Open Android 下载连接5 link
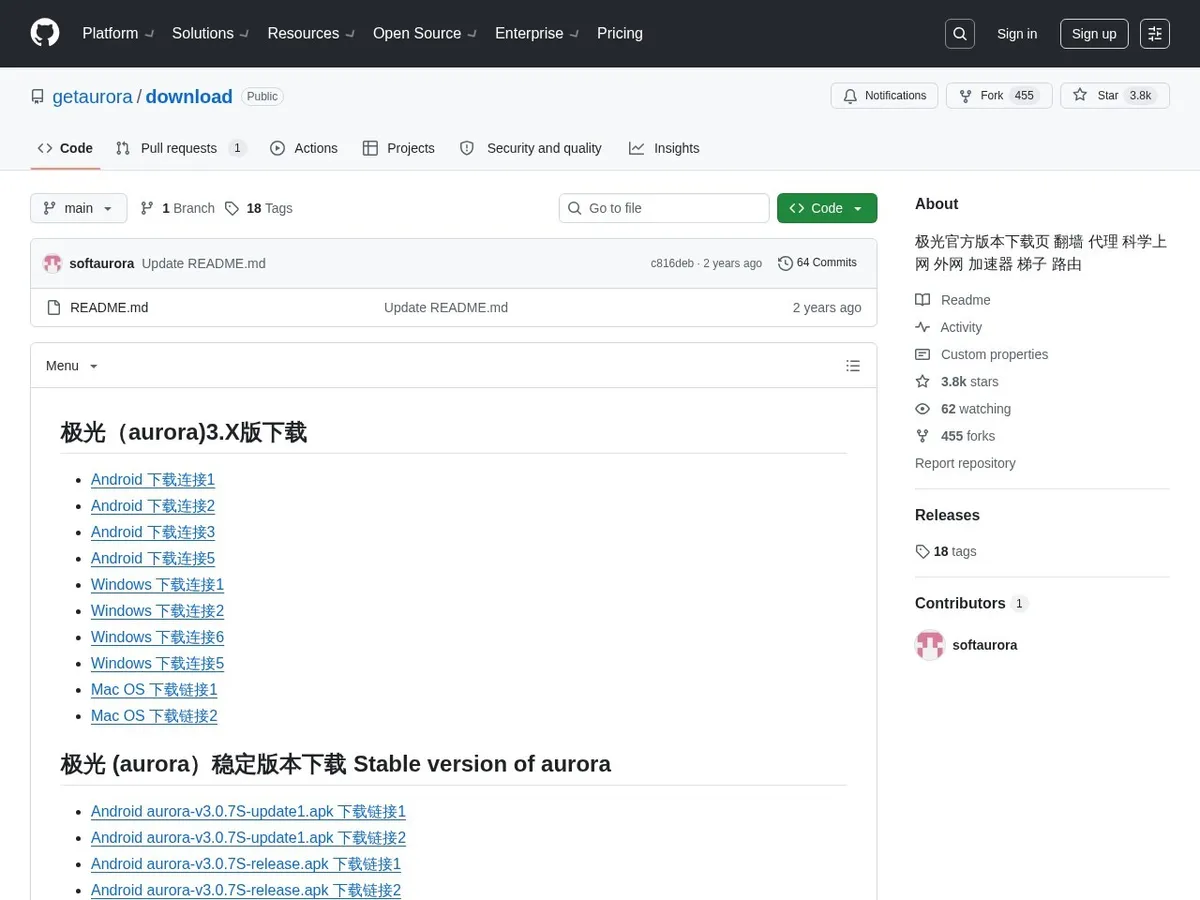Image resolution: width=1200 pixels, height=900 pixels. (153, 558)
